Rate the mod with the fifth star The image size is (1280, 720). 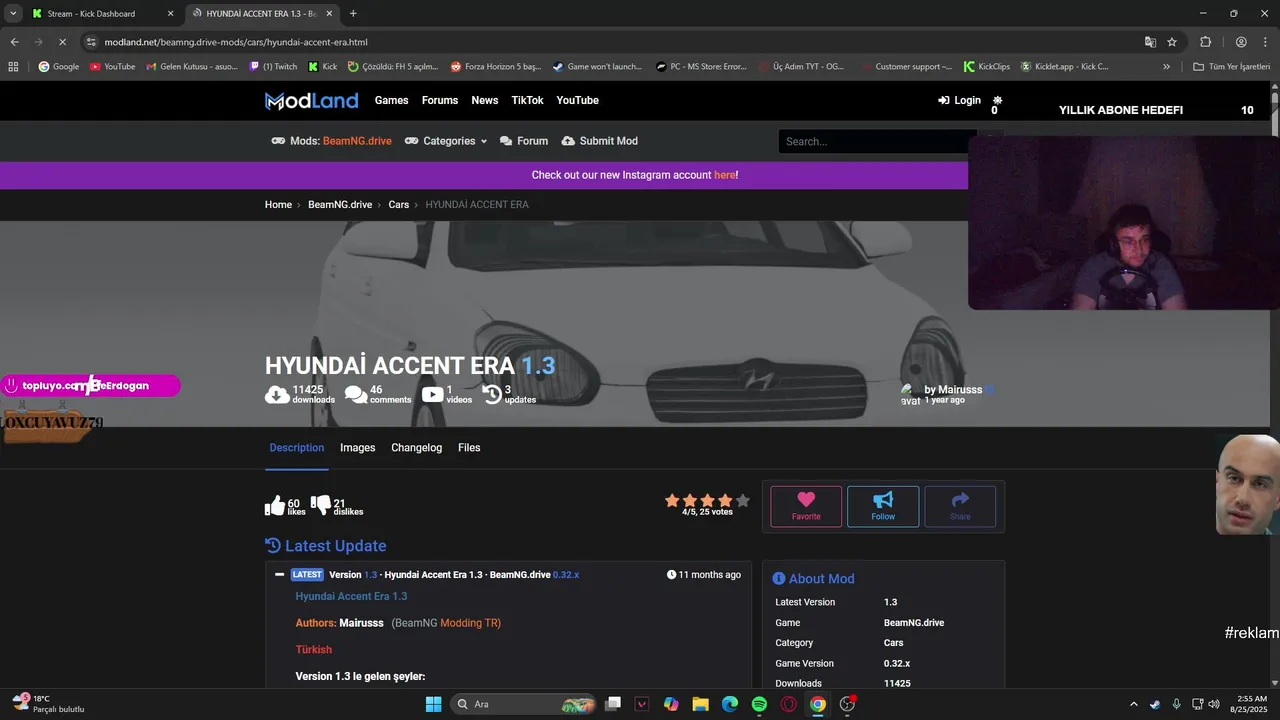click(742, 500)
